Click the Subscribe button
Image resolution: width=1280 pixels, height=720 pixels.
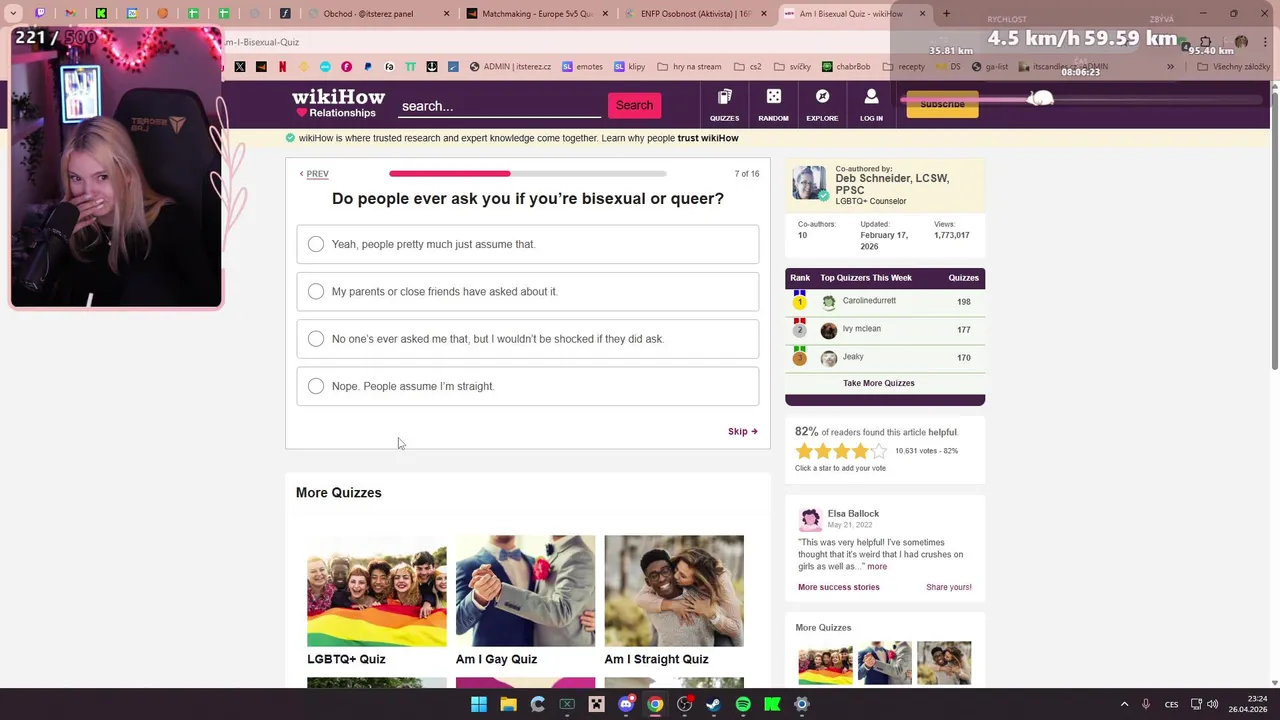942,104
